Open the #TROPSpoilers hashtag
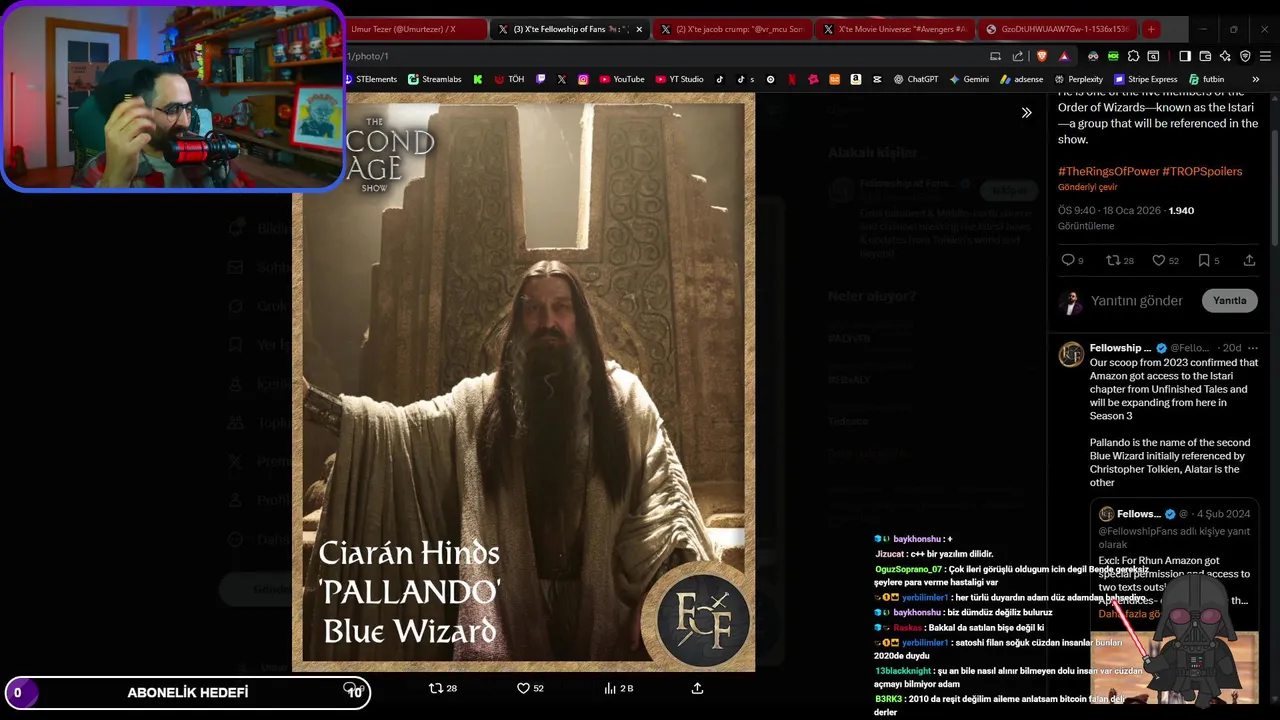The height and width of the screenshot is (720, 1280). 1202,171
